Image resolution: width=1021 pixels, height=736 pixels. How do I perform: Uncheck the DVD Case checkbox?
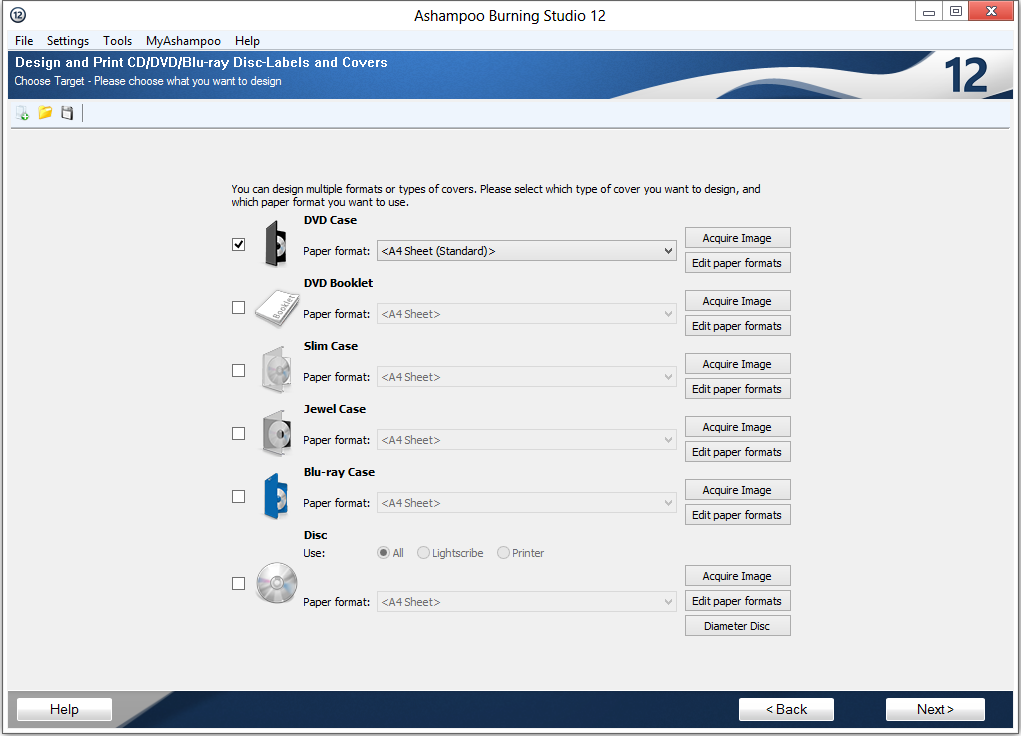coord(238,244)
